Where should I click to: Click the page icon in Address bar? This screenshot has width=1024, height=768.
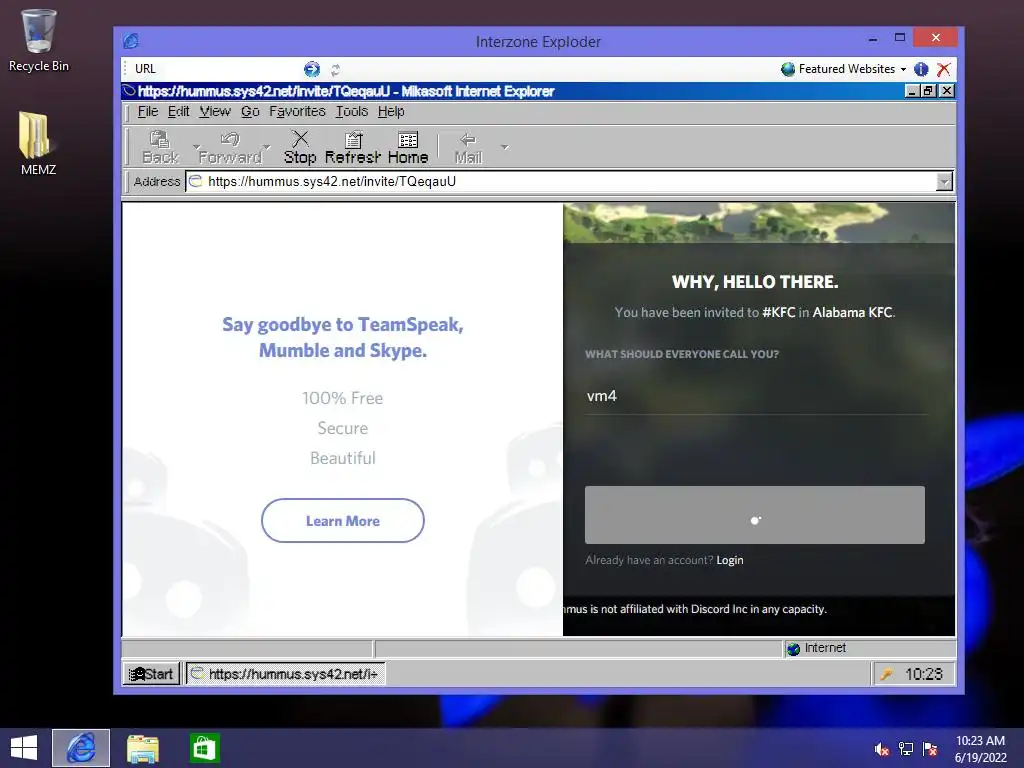pos(195,182)
